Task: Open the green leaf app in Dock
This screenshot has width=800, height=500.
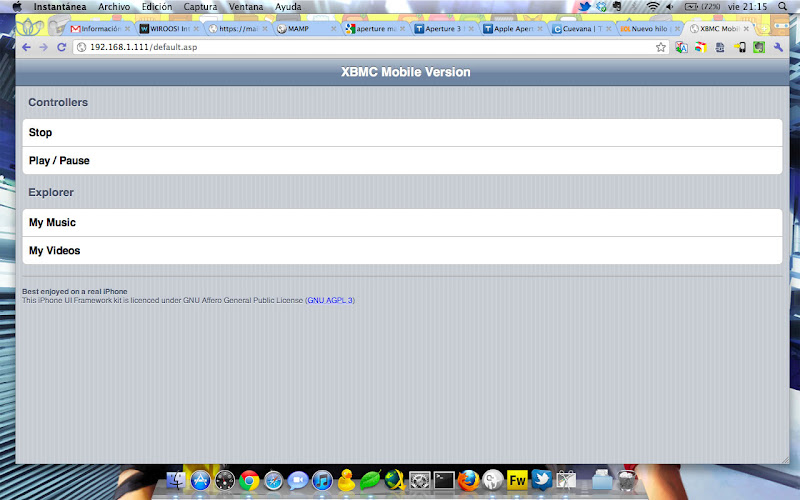Action: coord(370,480)
